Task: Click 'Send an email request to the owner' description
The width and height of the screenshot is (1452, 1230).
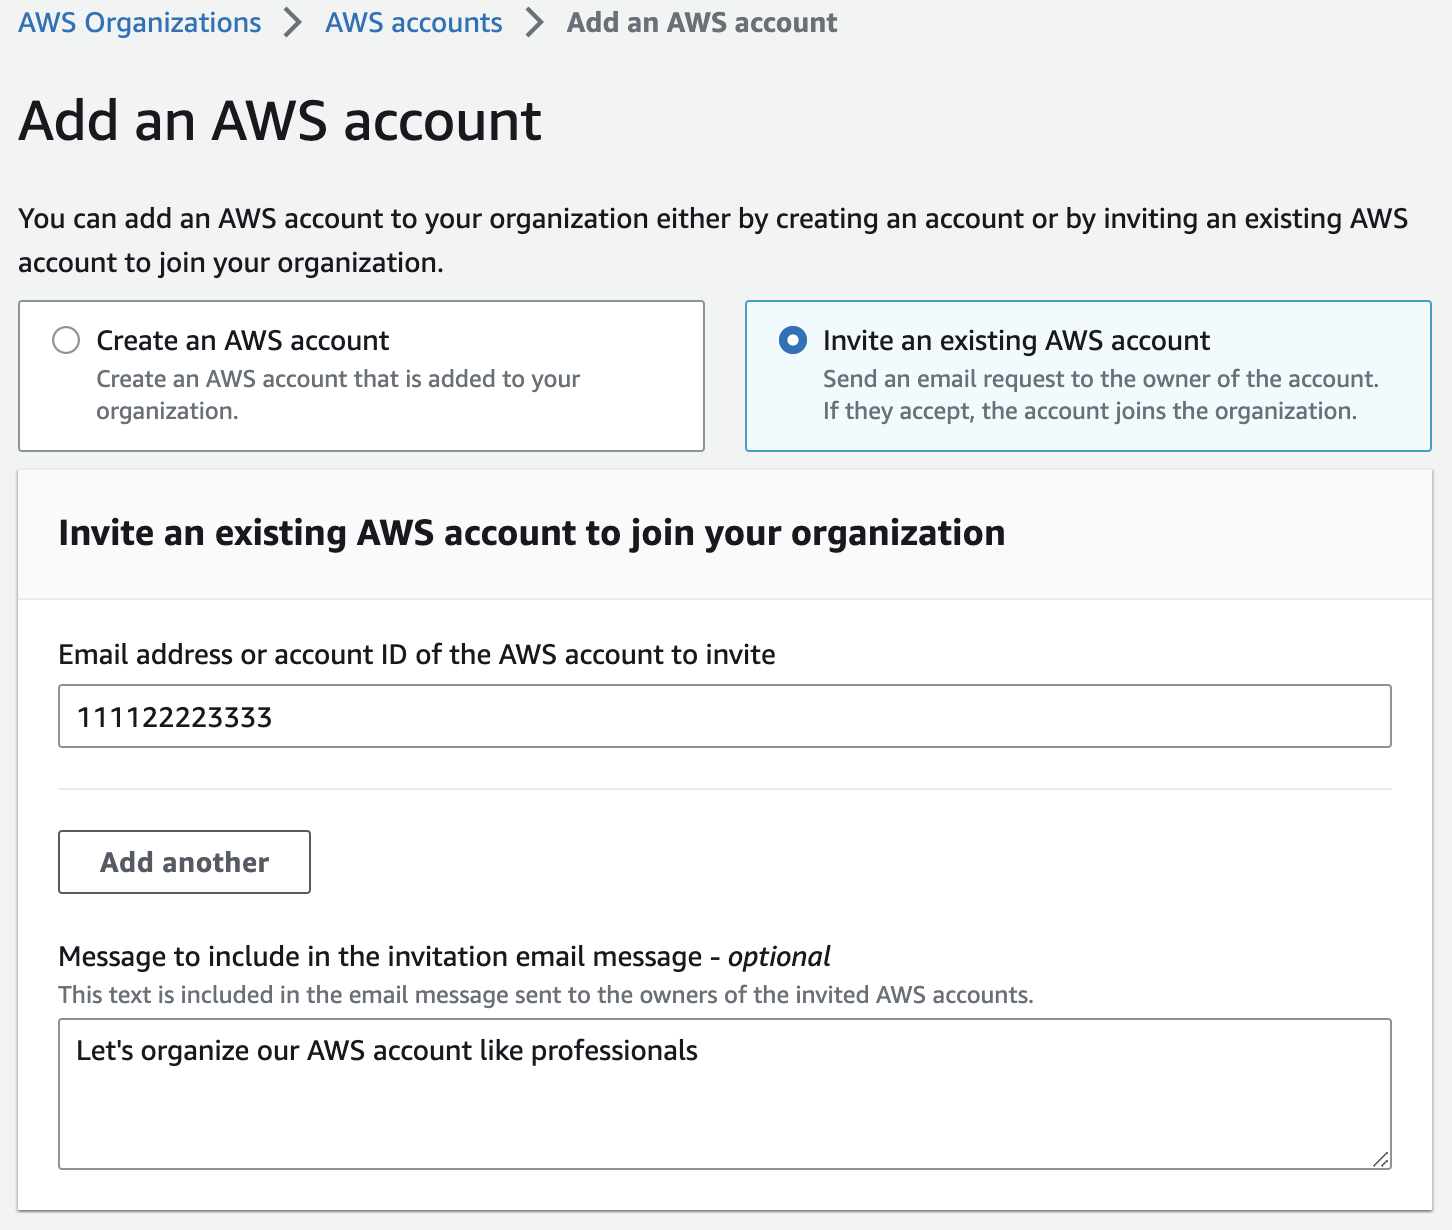Action: click(x=1101, y=395)
